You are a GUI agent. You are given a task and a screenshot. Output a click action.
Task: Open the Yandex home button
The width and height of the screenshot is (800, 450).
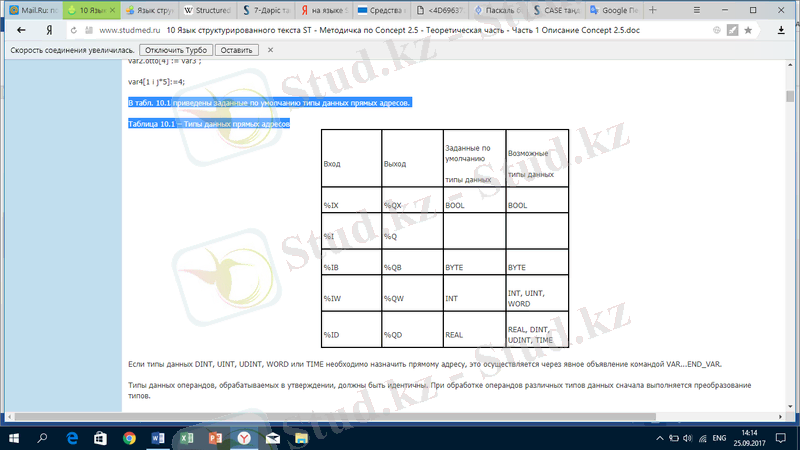coord(49,31)
